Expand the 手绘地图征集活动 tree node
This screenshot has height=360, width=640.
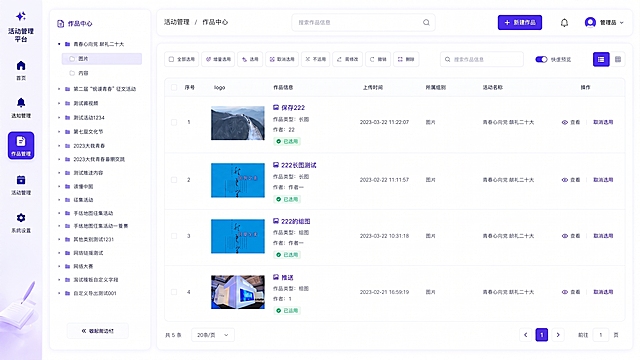59,213
